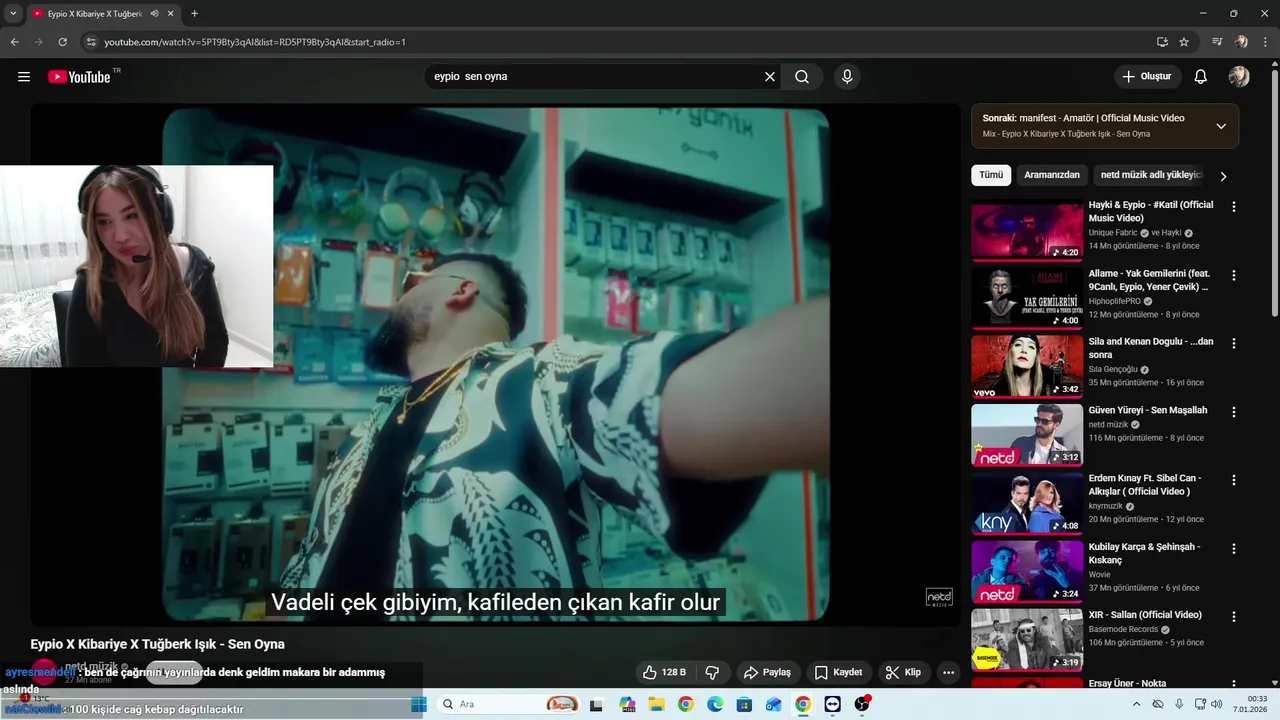Open options for Erdem Kınay Alkışlar video
Image resolution: width=1280 pixels, height=720 pixels.
(1233, 480)
